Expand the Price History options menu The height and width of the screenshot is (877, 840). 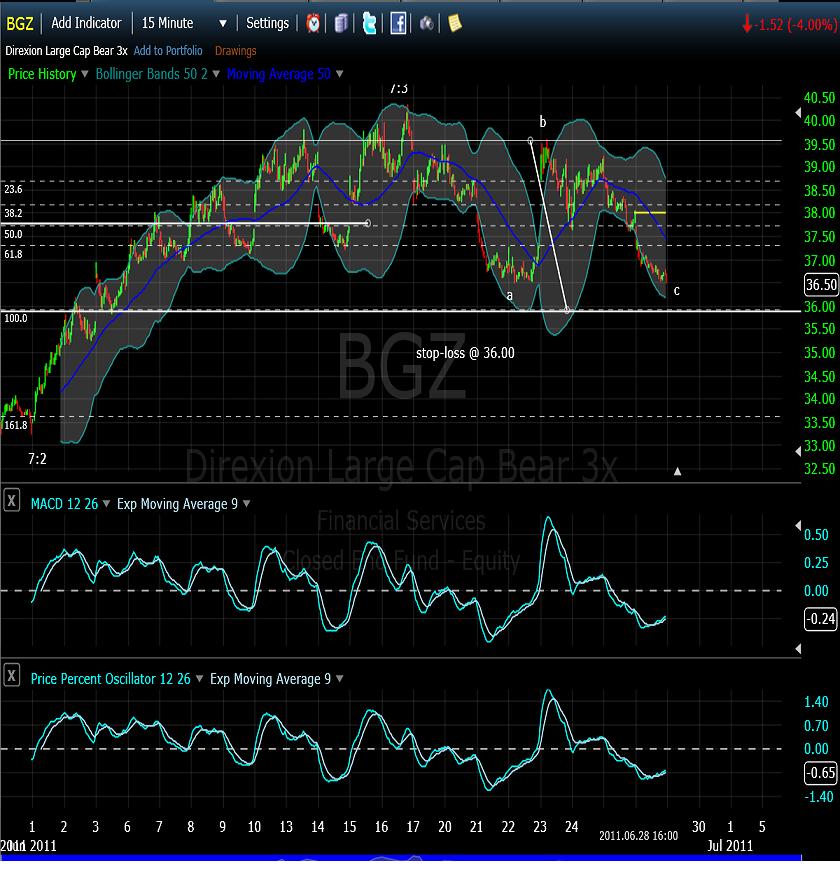(84, 73)
